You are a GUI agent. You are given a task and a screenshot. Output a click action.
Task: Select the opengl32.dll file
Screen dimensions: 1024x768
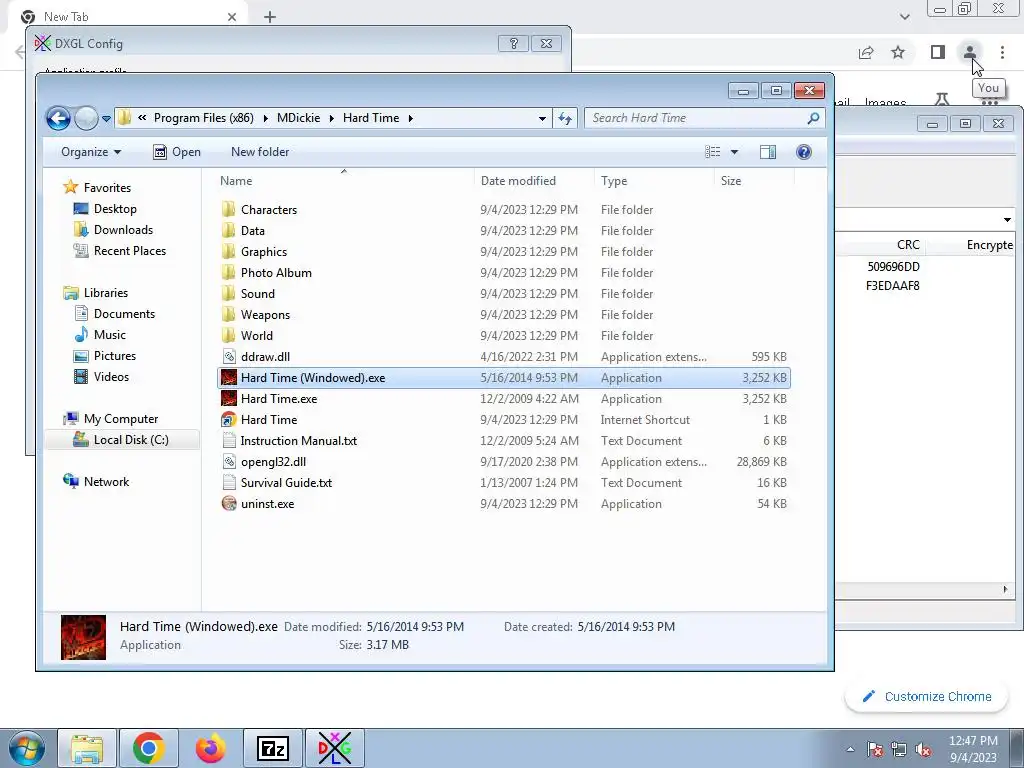(x=504, y=462)
